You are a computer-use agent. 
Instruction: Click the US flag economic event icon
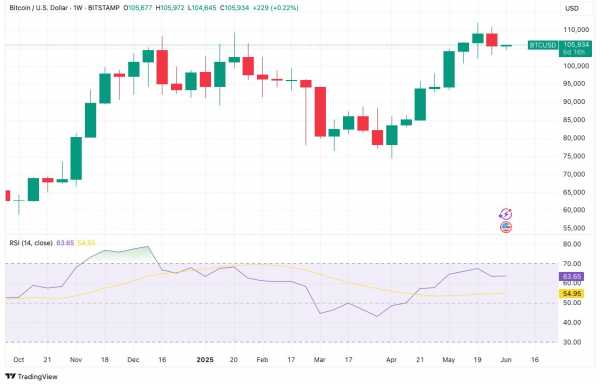(x=506, y=227)
